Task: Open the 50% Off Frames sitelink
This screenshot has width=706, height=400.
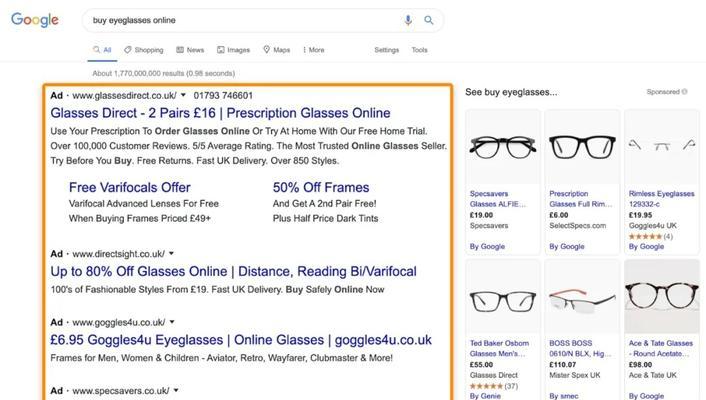Action: (x=321, y=187)
